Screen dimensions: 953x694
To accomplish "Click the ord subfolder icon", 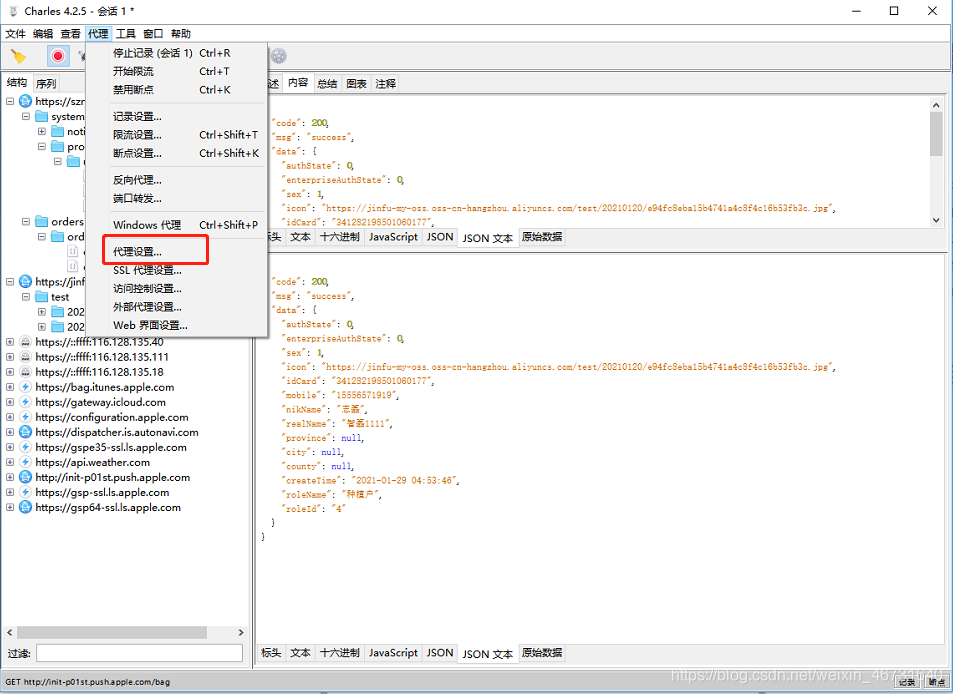I will [58, 236].
